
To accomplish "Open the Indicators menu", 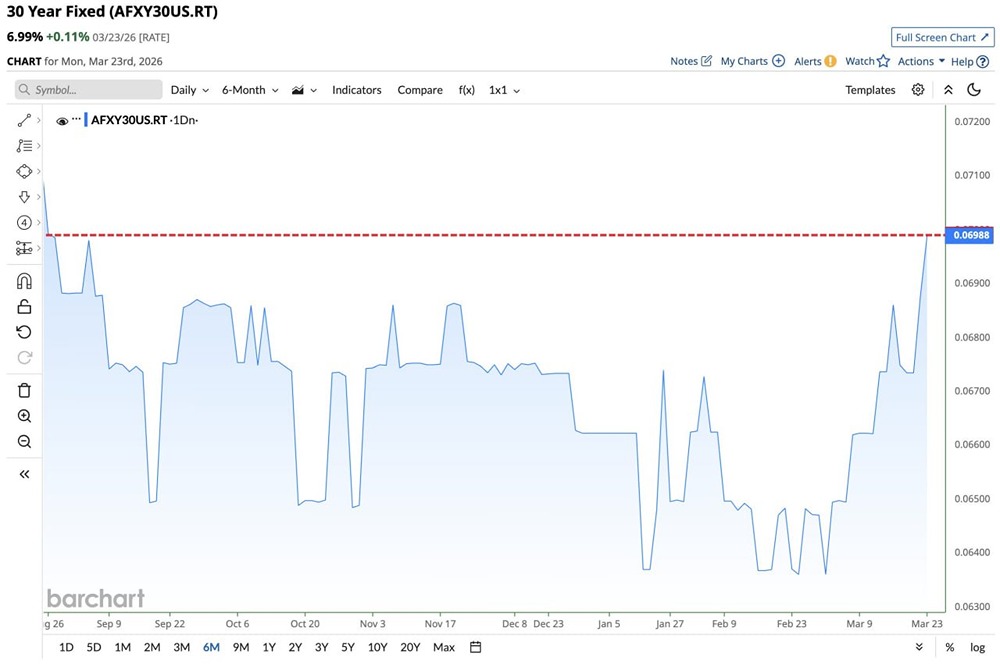I will click(357, 90).
